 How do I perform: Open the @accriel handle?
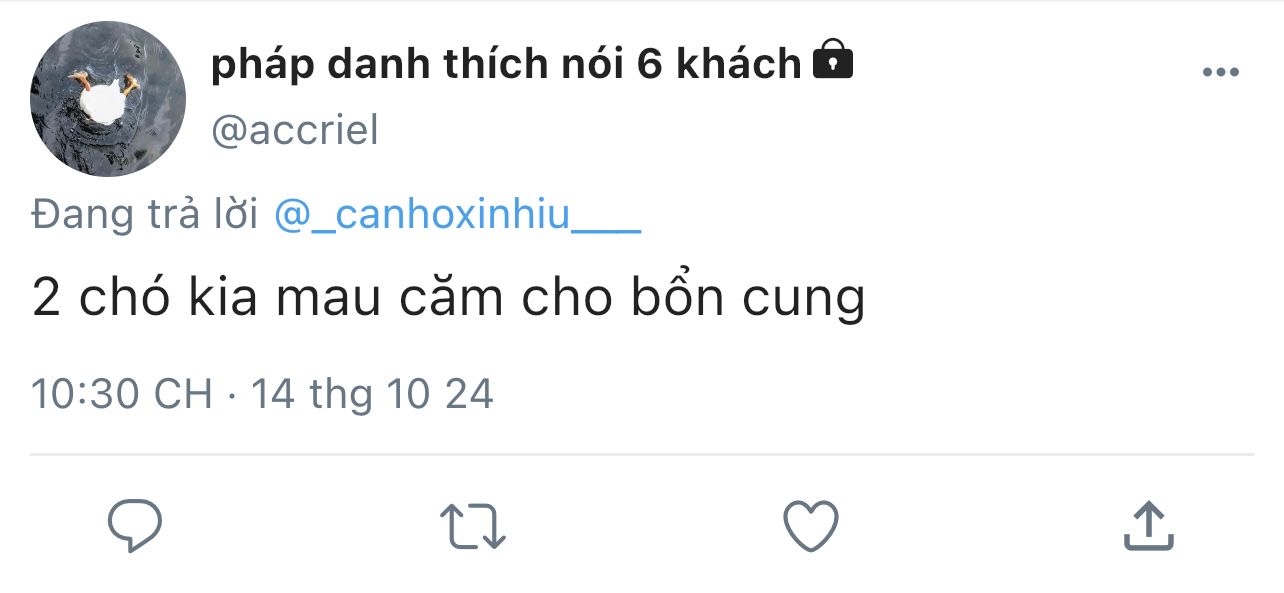(x=295, y=130)
